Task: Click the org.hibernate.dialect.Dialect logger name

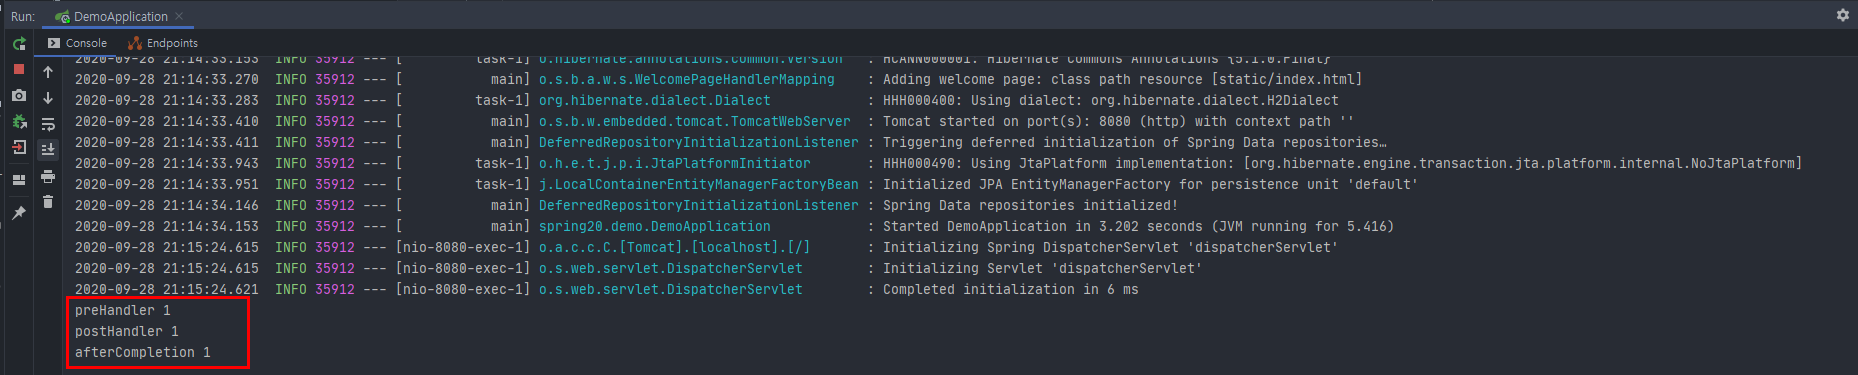Action: tap(655, 100)
